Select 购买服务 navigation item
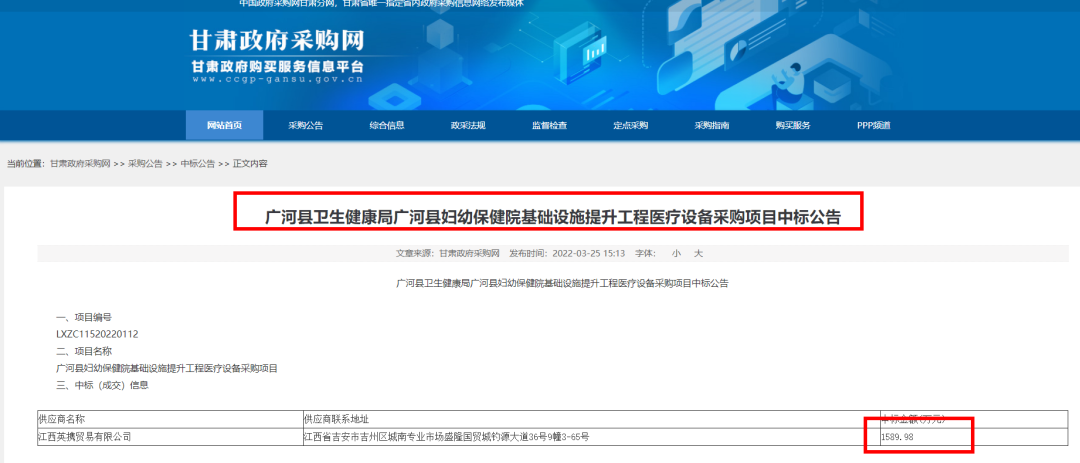The width and height of the screenshot is (1080, 463). click(793, 125)
